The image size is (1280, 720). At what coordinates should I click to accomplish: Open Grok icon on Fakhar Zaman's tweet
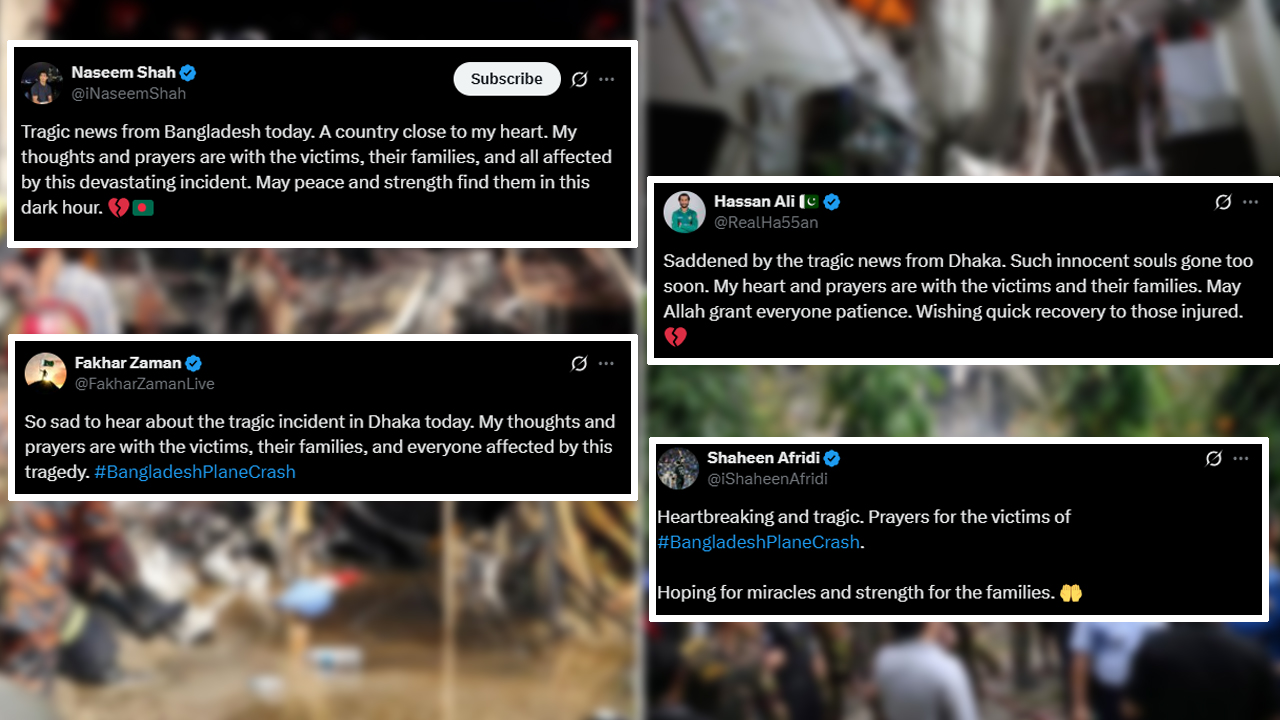point(579,364)
